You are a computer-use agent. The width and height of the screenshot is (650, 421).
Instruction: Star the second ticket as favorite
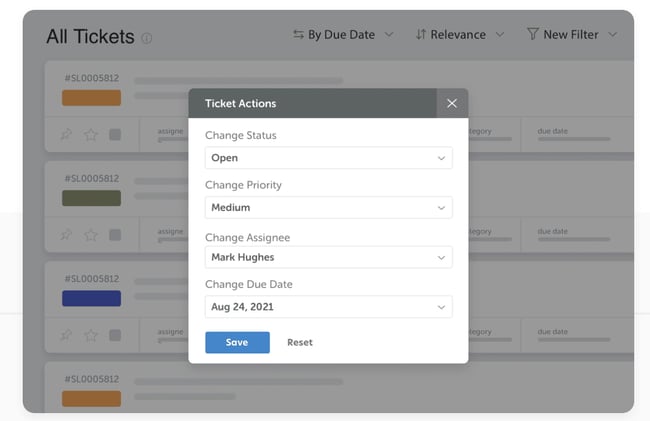pyautogui.click(x=91, y=235)
